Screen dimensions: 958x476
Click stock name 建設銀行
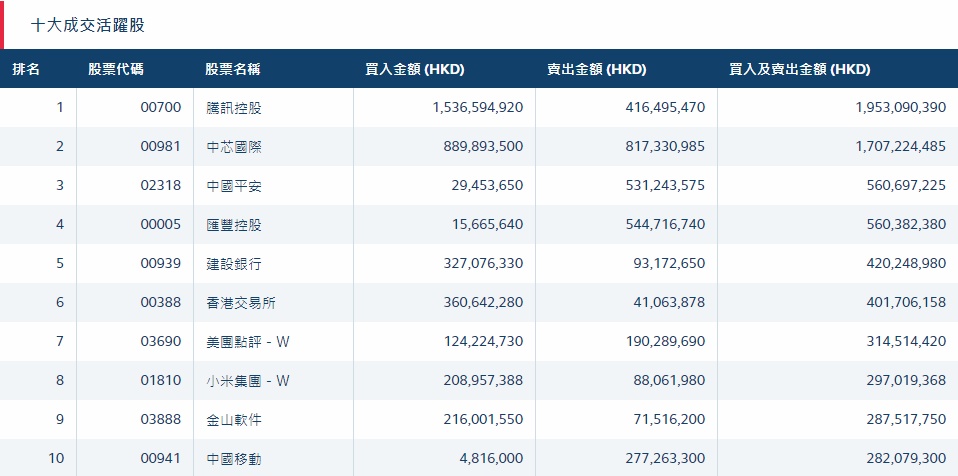coord(234,263)
